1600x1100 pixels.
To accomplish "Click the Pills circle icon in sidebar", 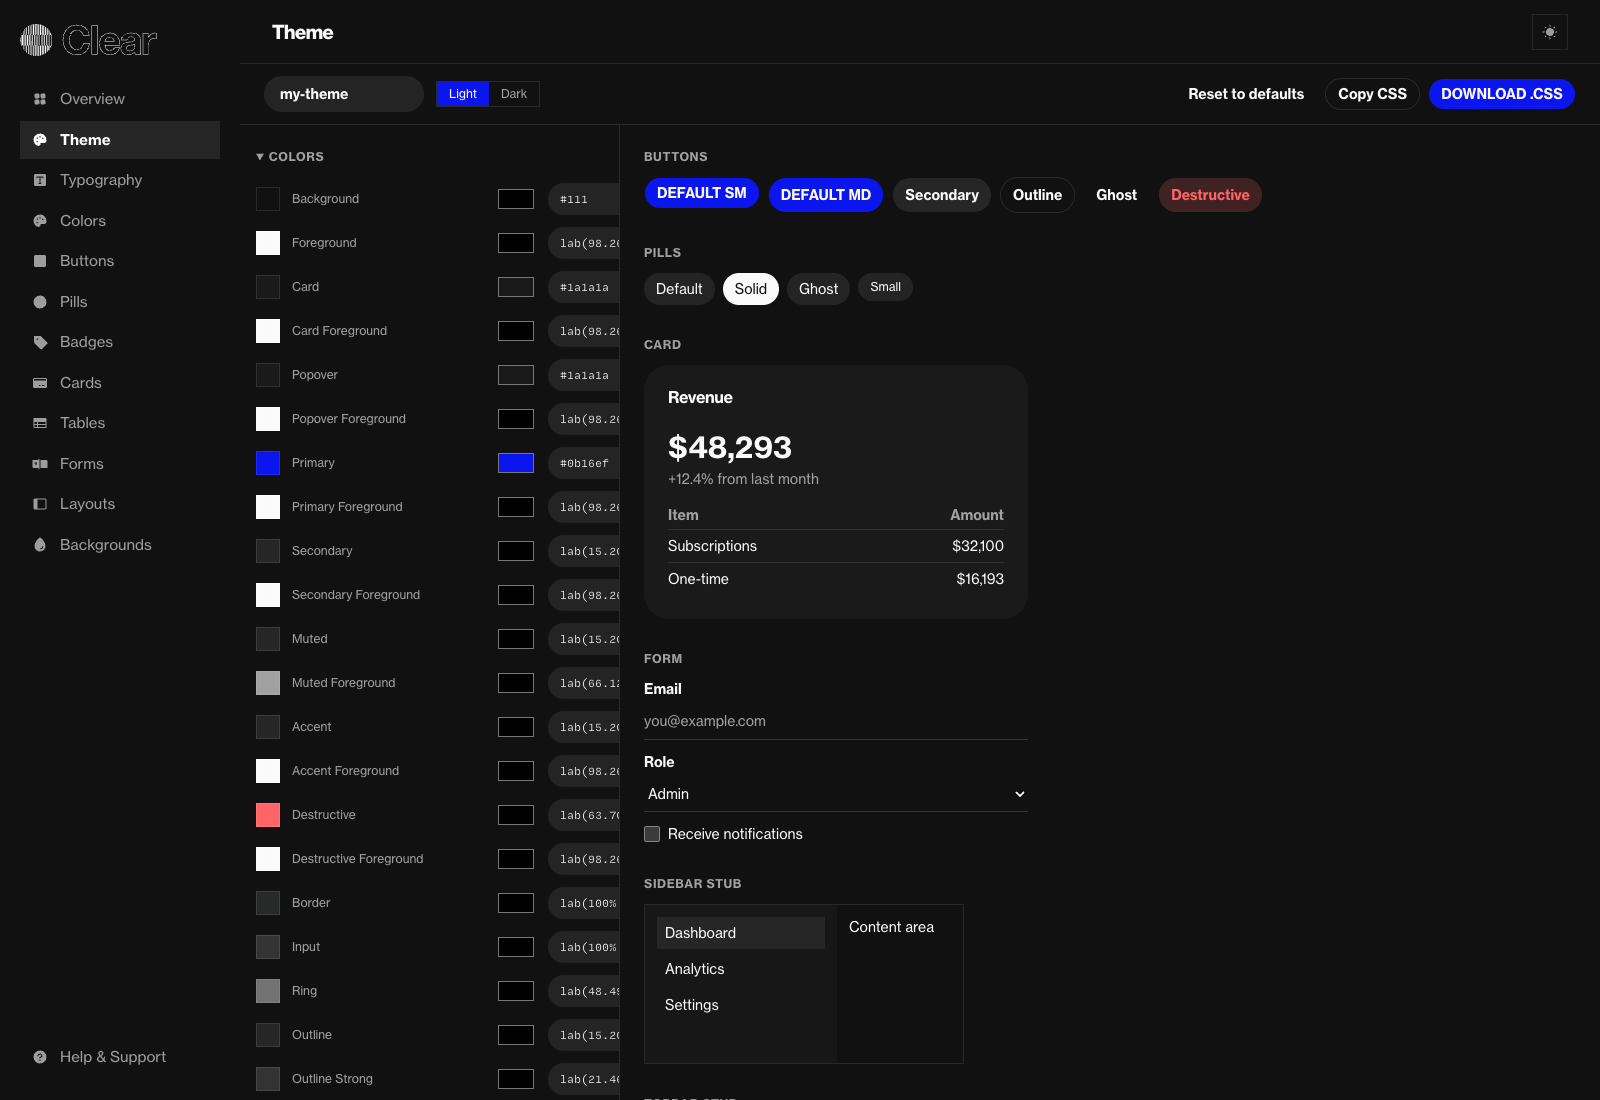I will tap(40, 302).
